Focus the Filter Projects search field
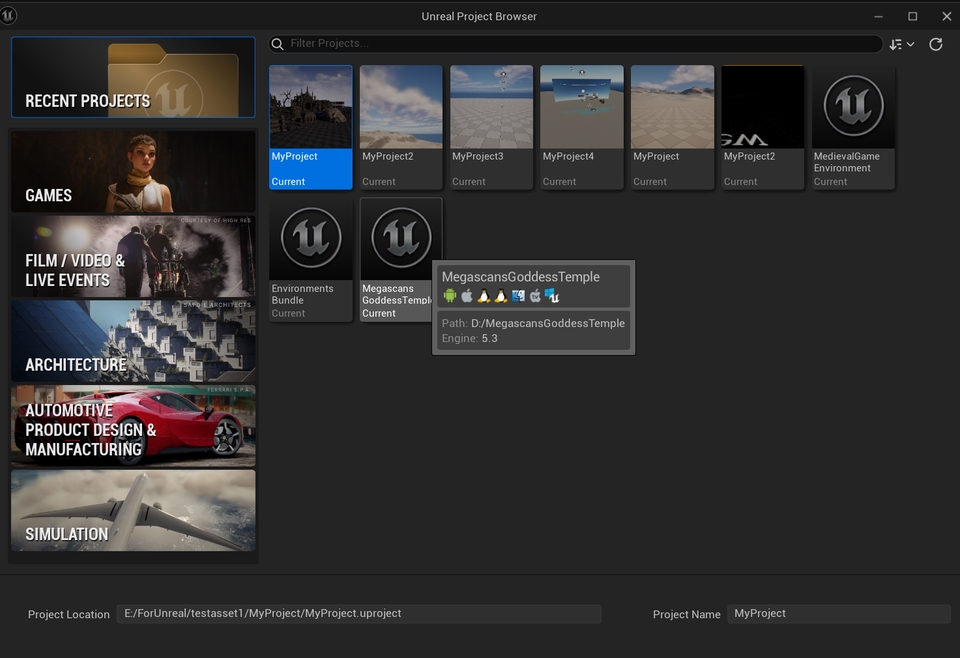This screenshot has width=960, height=658. 576,43
